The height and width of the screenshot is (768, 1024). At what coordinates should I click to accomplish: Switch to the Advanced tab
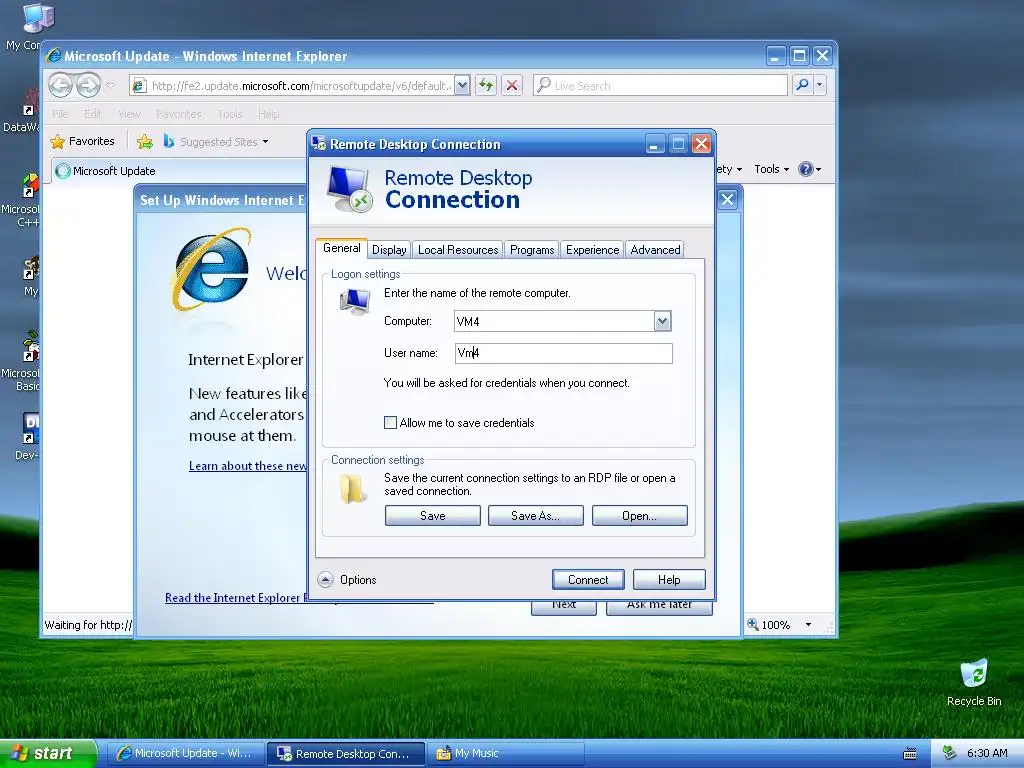pyautogui.click(x=655, y=249)
